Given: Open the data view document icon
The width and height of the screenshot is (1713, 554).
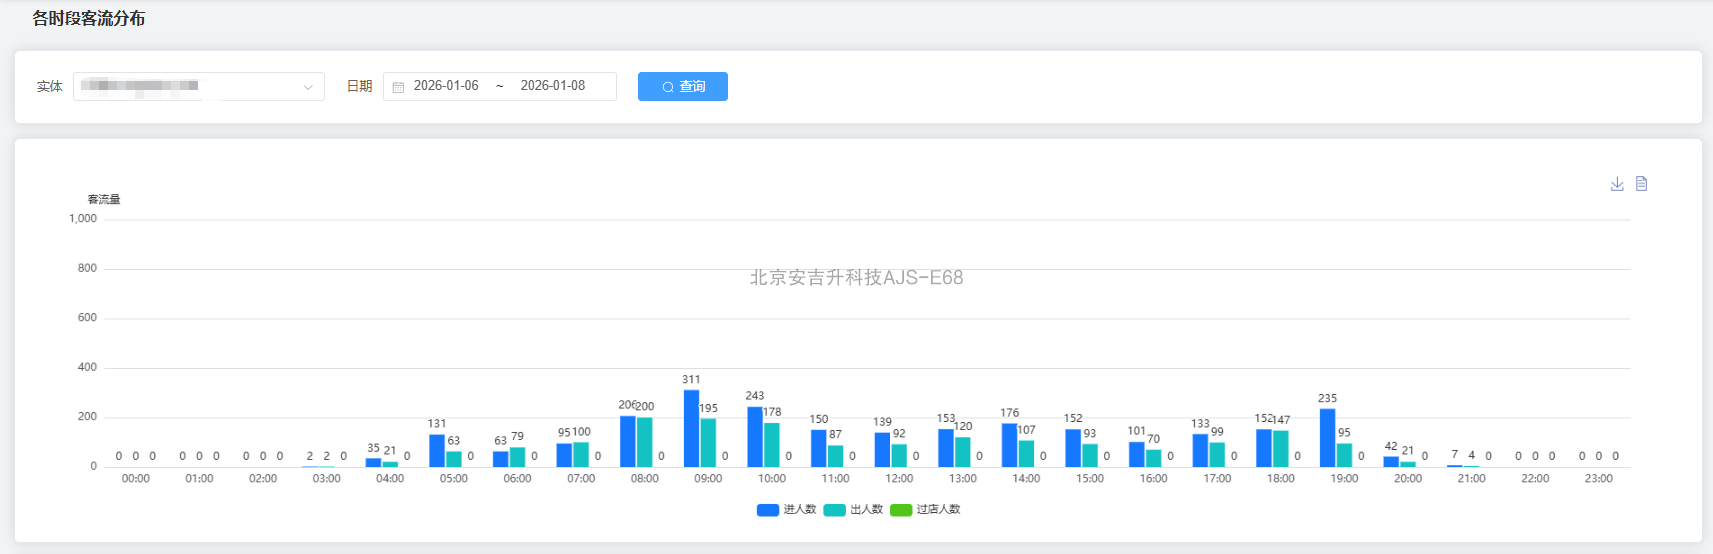Looking at the screenshot, I should click(1641, 184).
